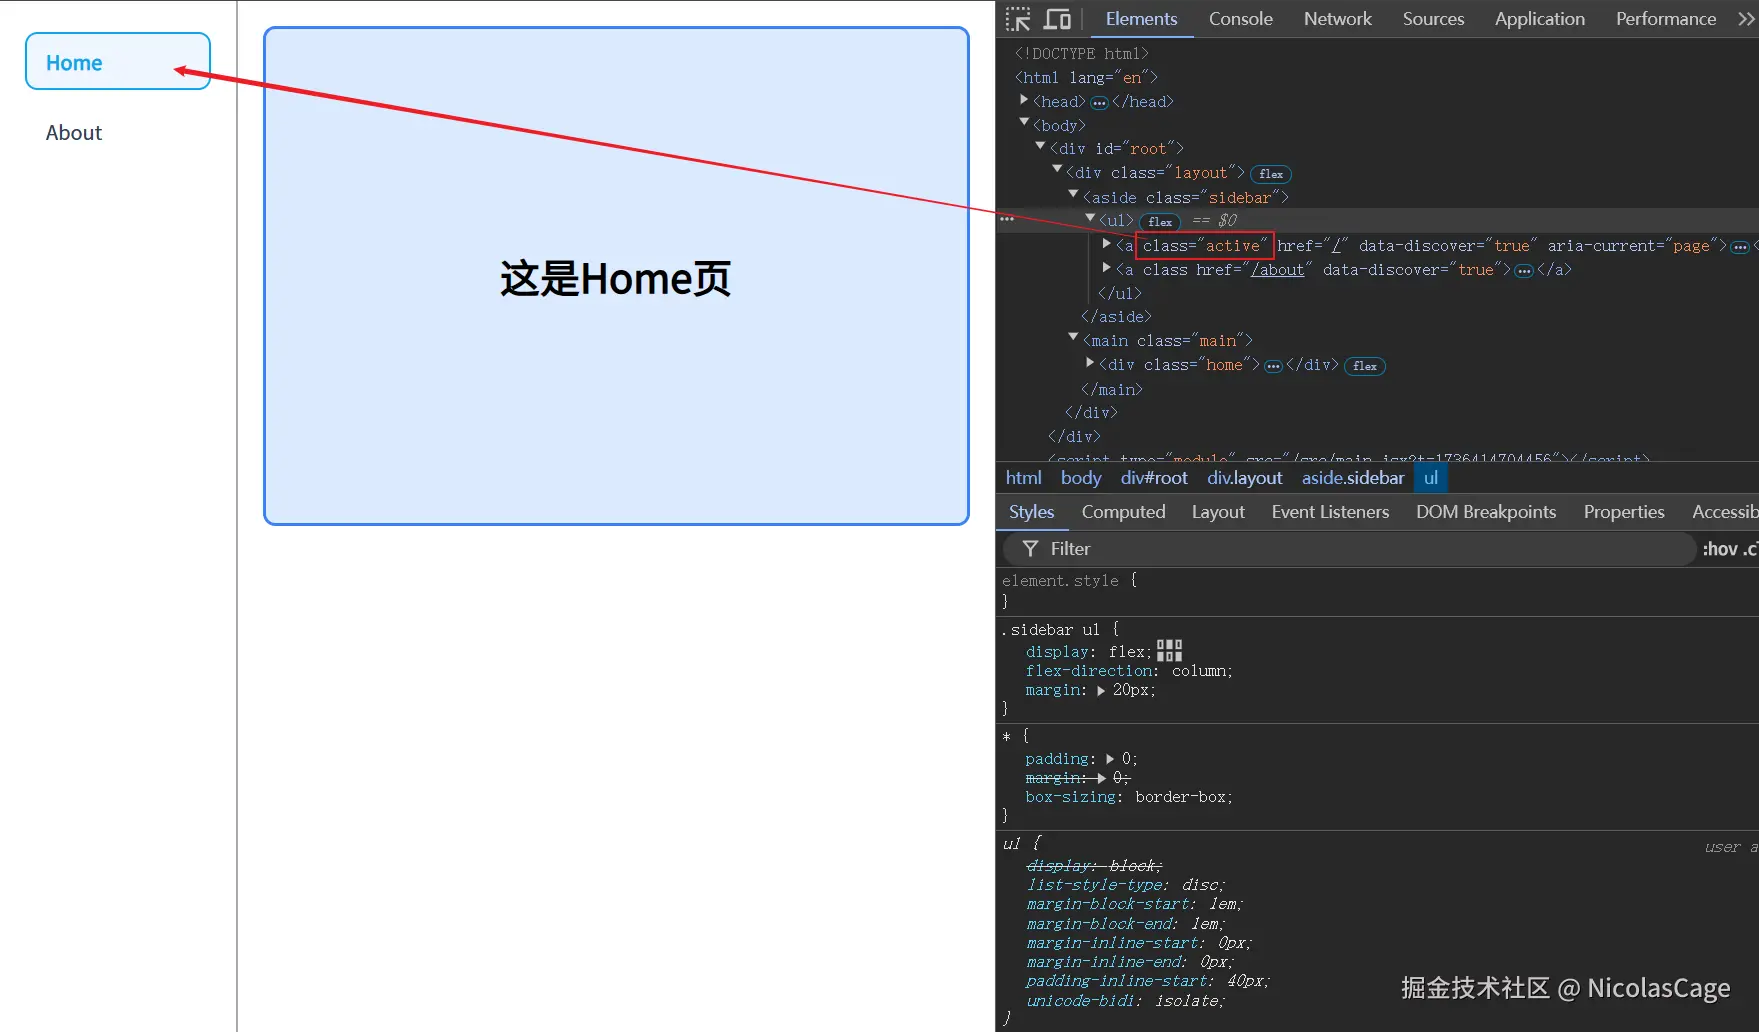Expand the anchor node linking to /about
1759x1032 pixels.
click(x=1107, y=267)
